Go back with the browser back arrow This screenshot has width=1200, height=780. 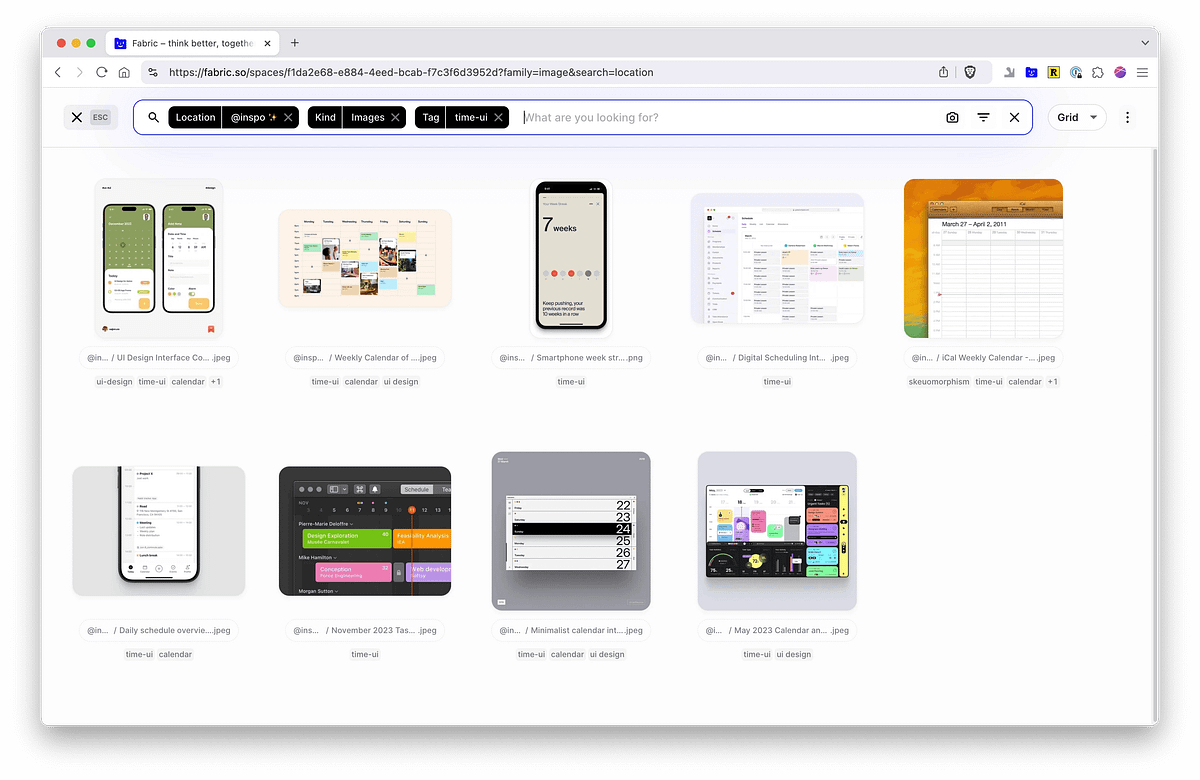coord(58,72)
